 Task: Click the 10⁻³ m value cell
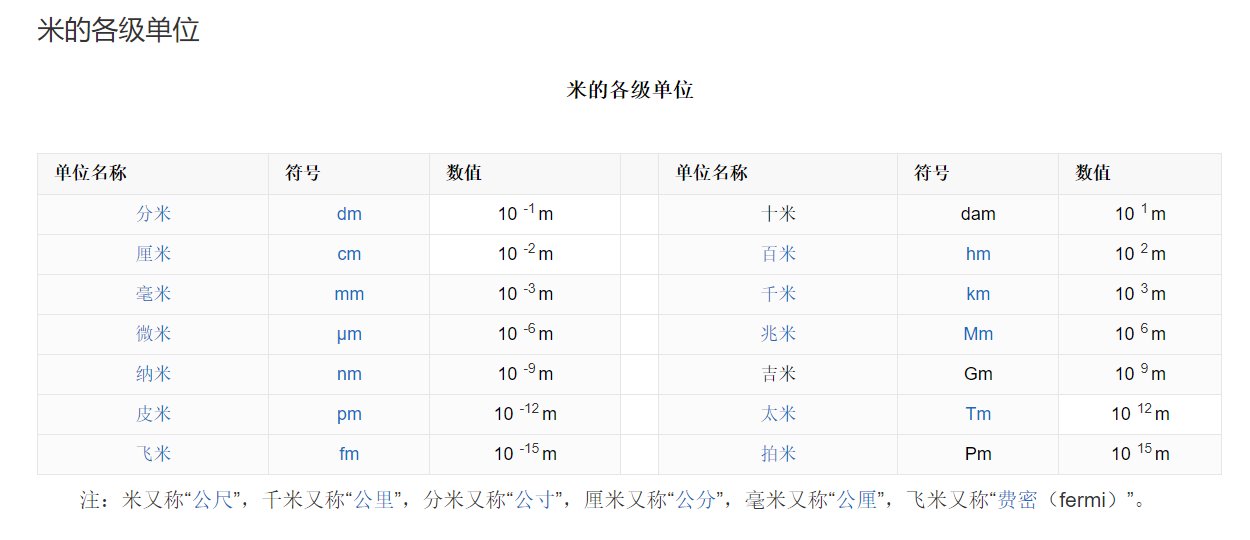pyautogui.click(x=525, y=294)
